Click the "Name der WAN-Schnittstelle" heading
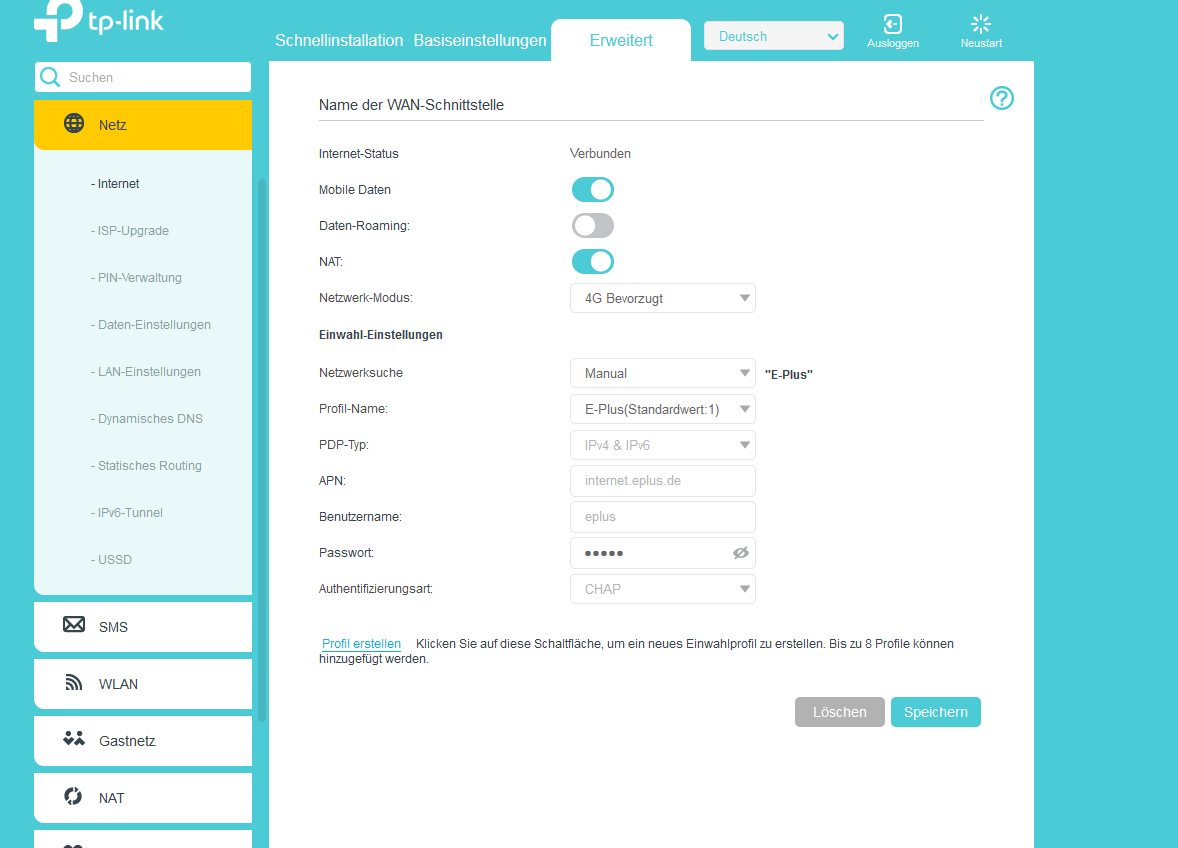Image resolution: width=1178 pixels, height=848 pixels. (x=411, y=105)
